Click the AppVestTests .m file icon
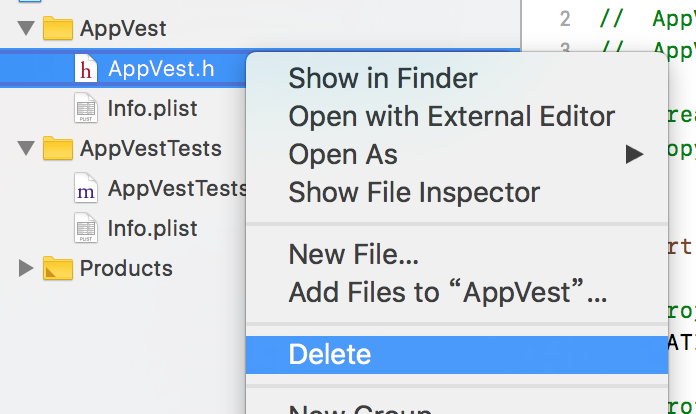696x414 pixels. [88, 188]
